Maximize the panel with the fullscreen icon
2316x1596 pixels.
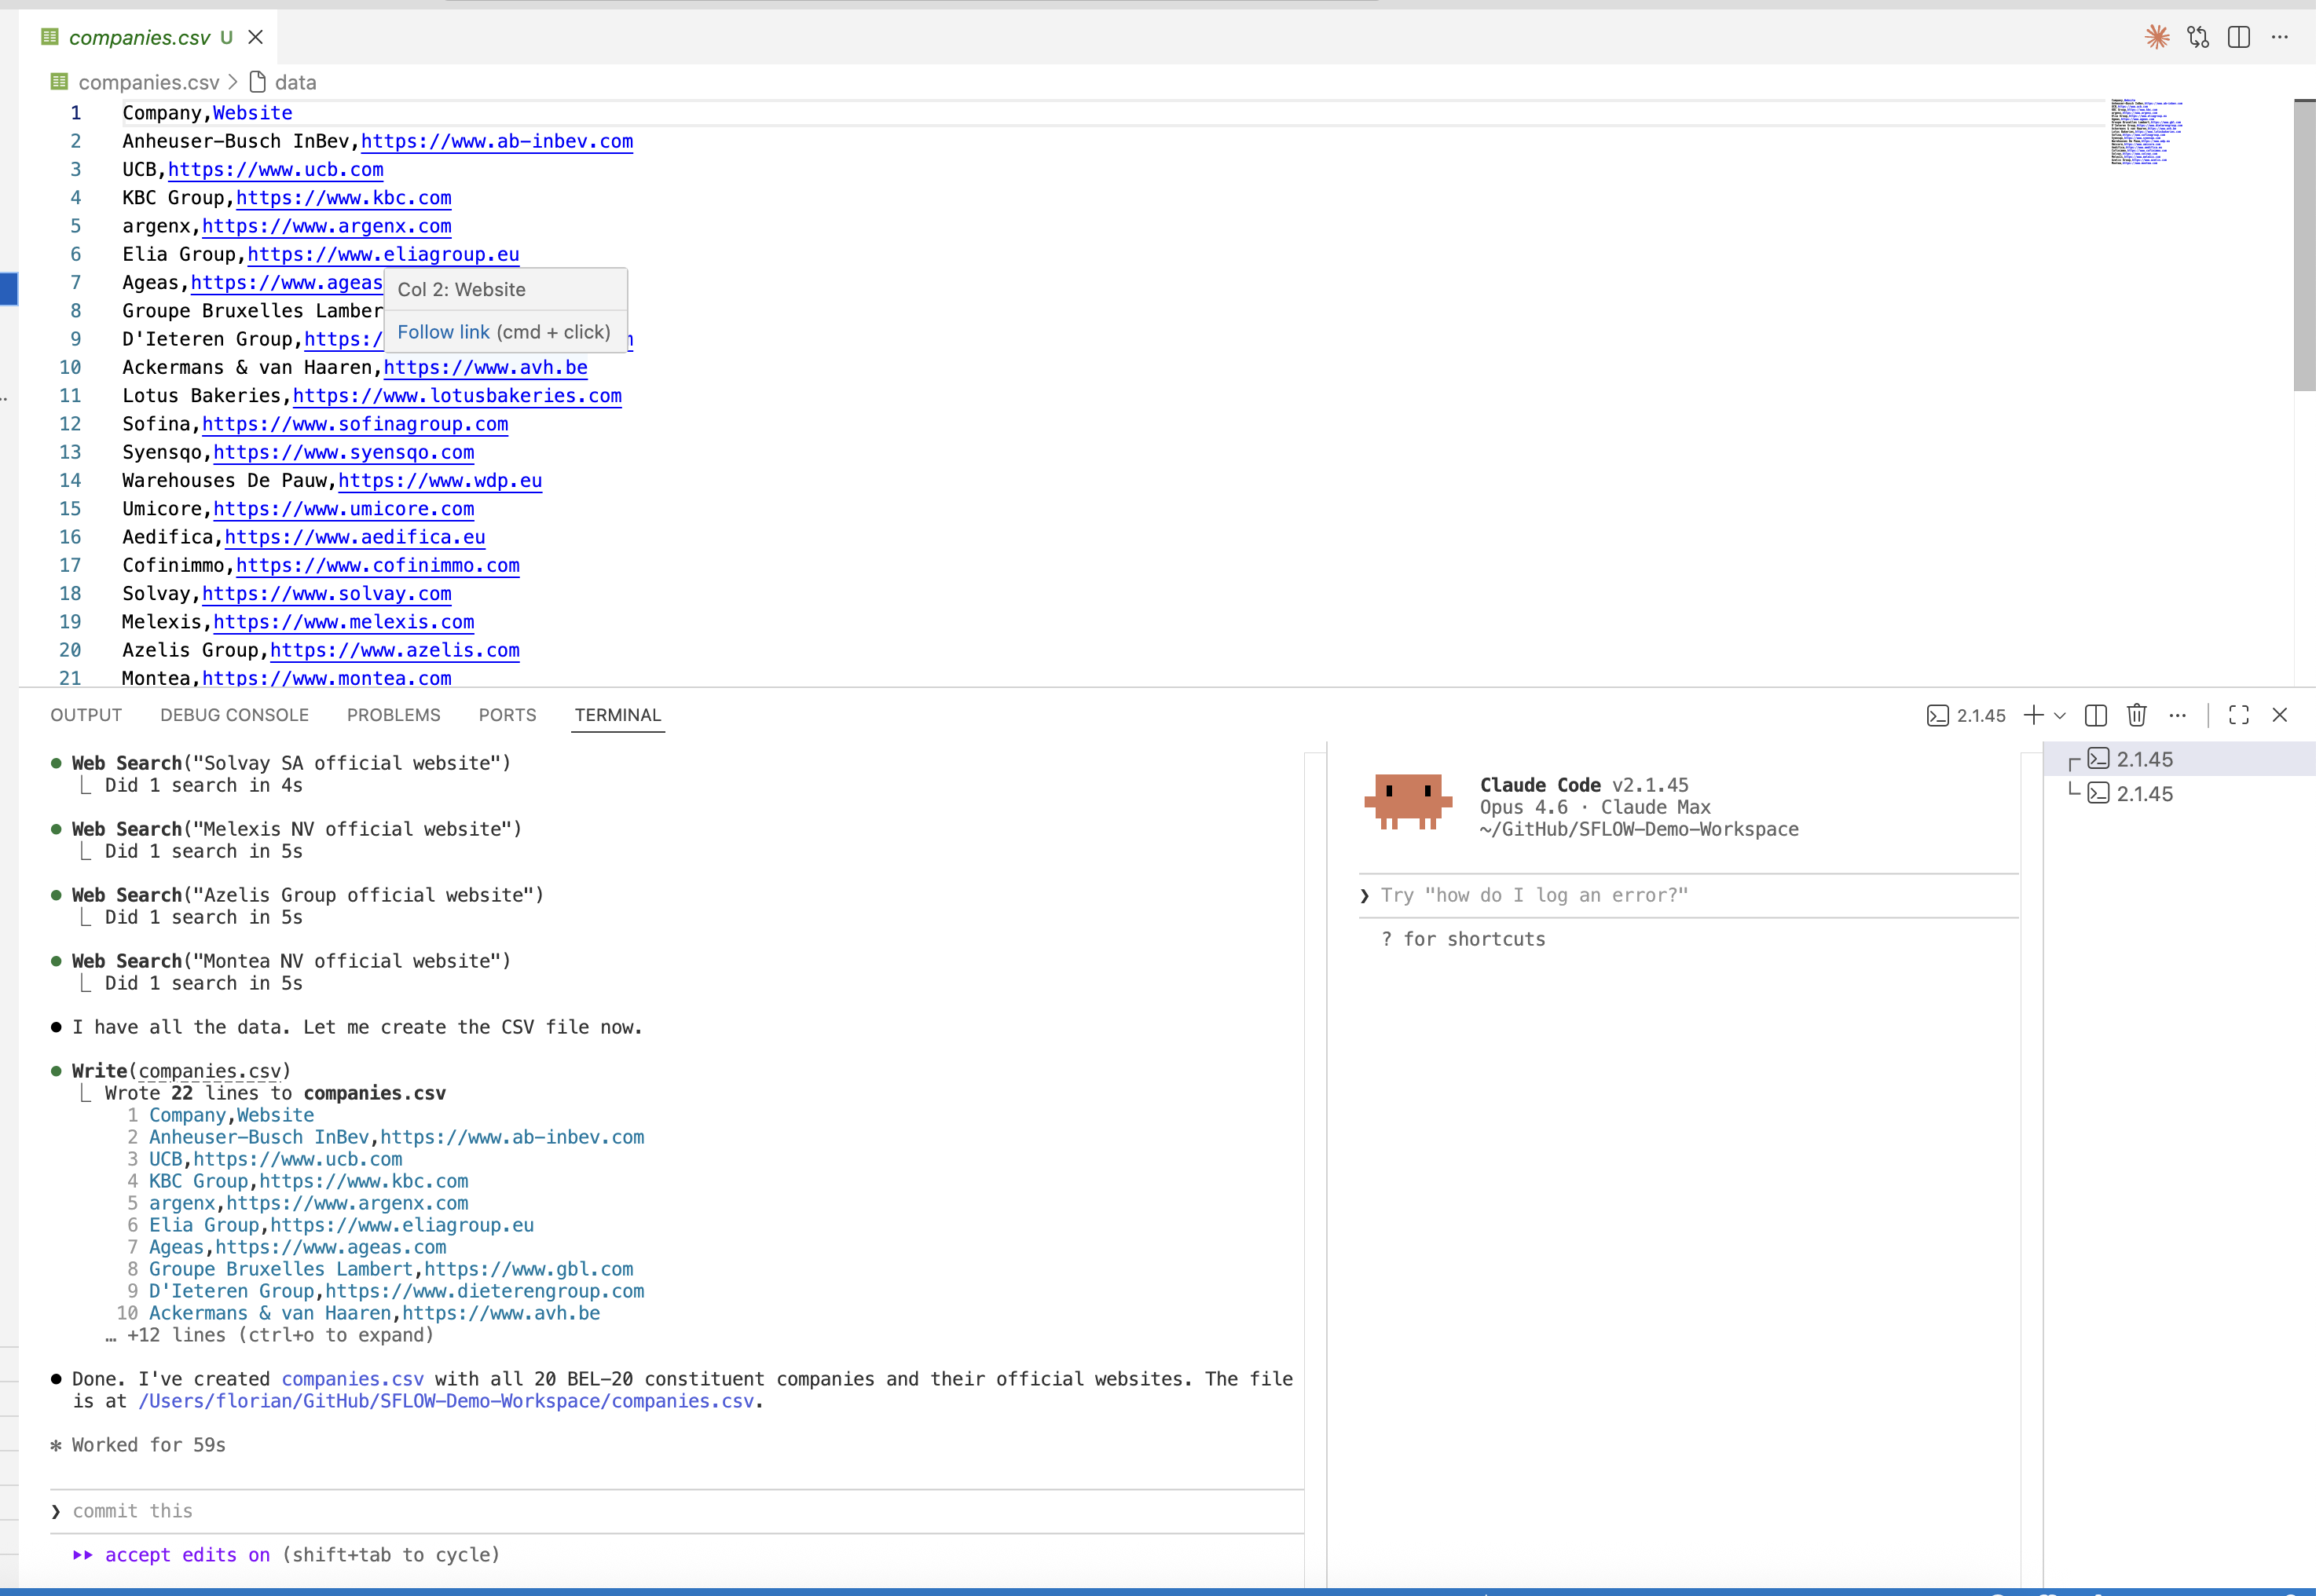tap(2239, 715)
